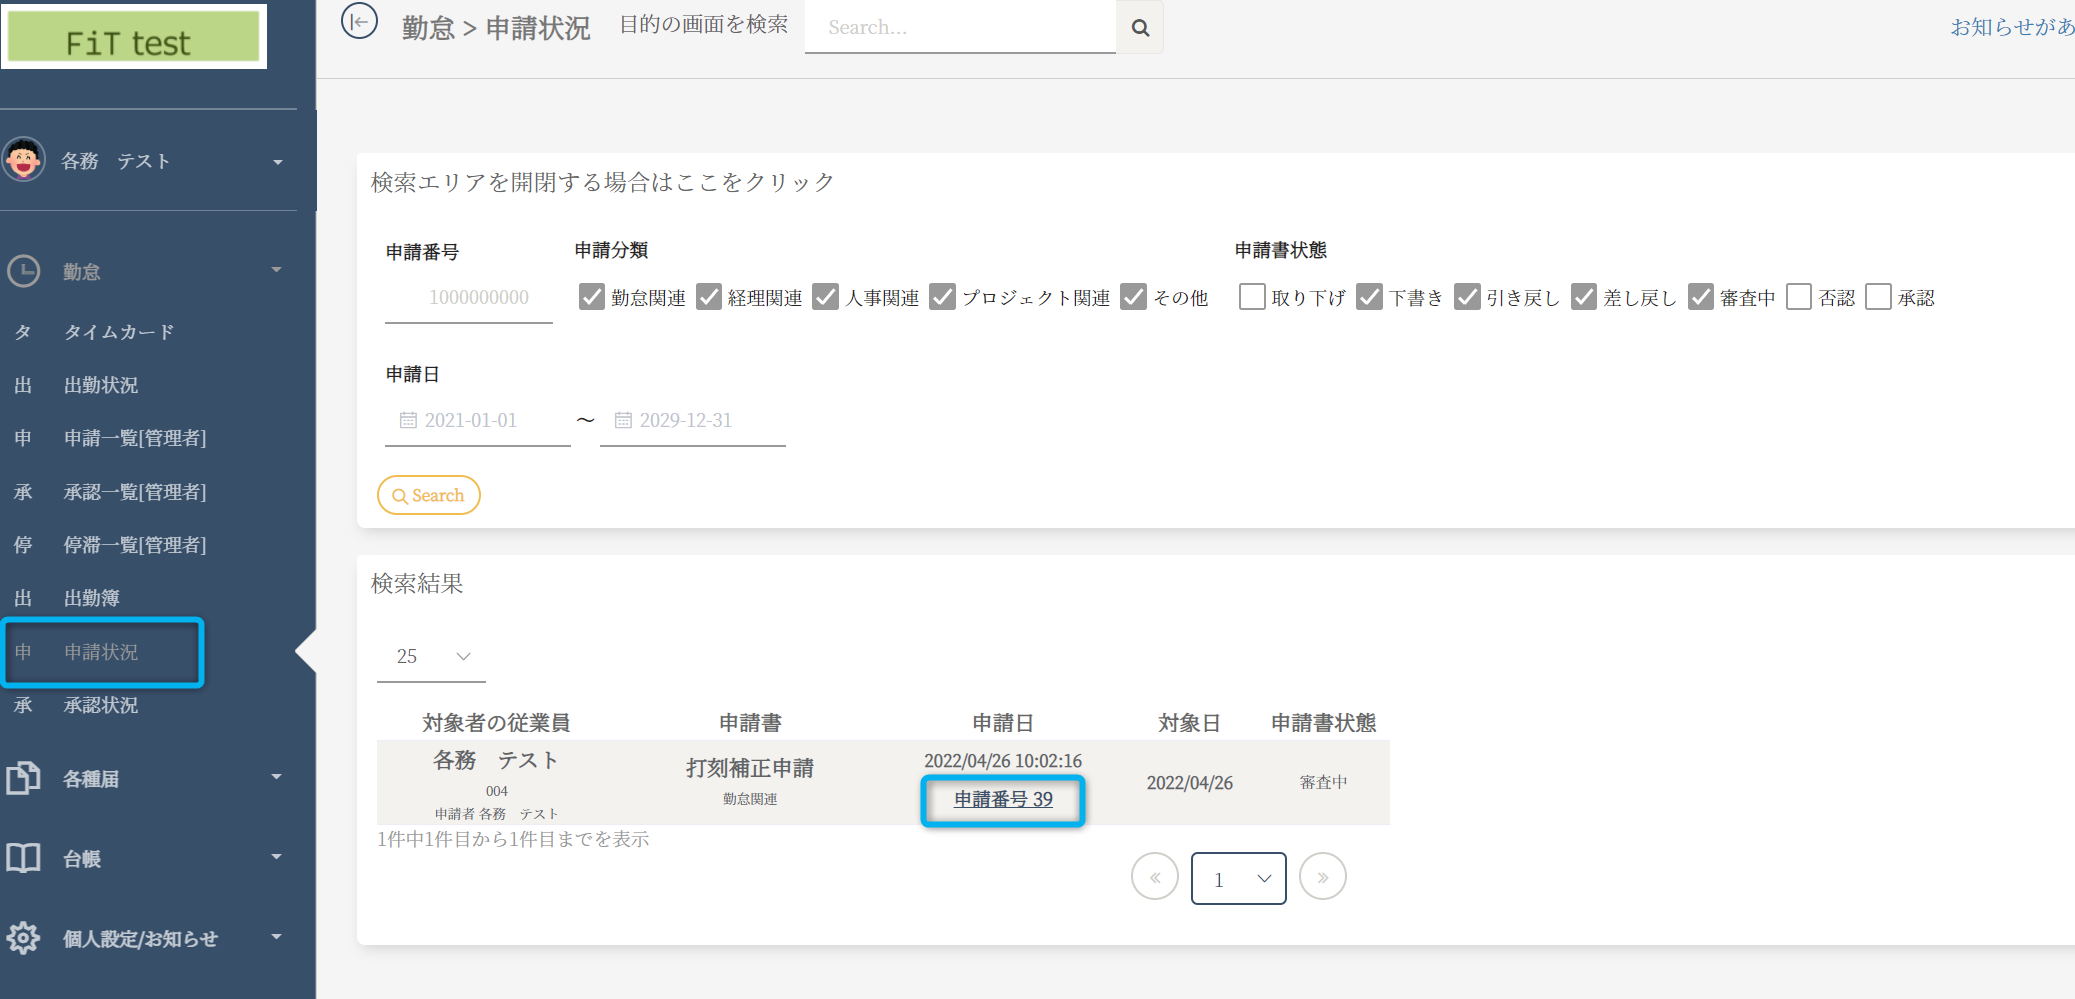The width and height of the screenshot is (2075, 999).
Task: Click the 各種届 document icon
Action: [24, 778]
